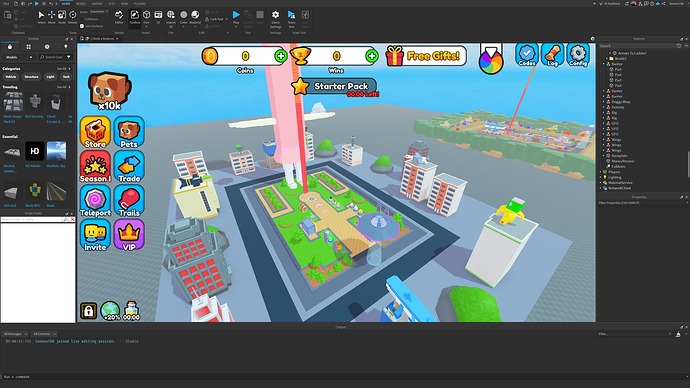Activate the Rotate tool
This screenshot has width=690, height=388.
tap(73, 17)
